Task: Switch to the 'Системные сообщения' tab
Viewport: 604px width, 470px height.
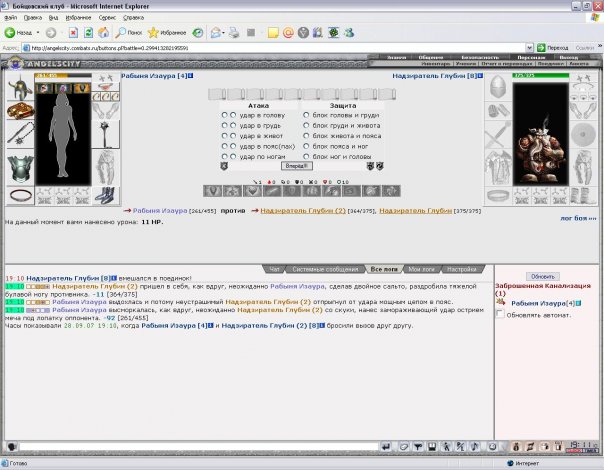Action: (x=325, y=269)
